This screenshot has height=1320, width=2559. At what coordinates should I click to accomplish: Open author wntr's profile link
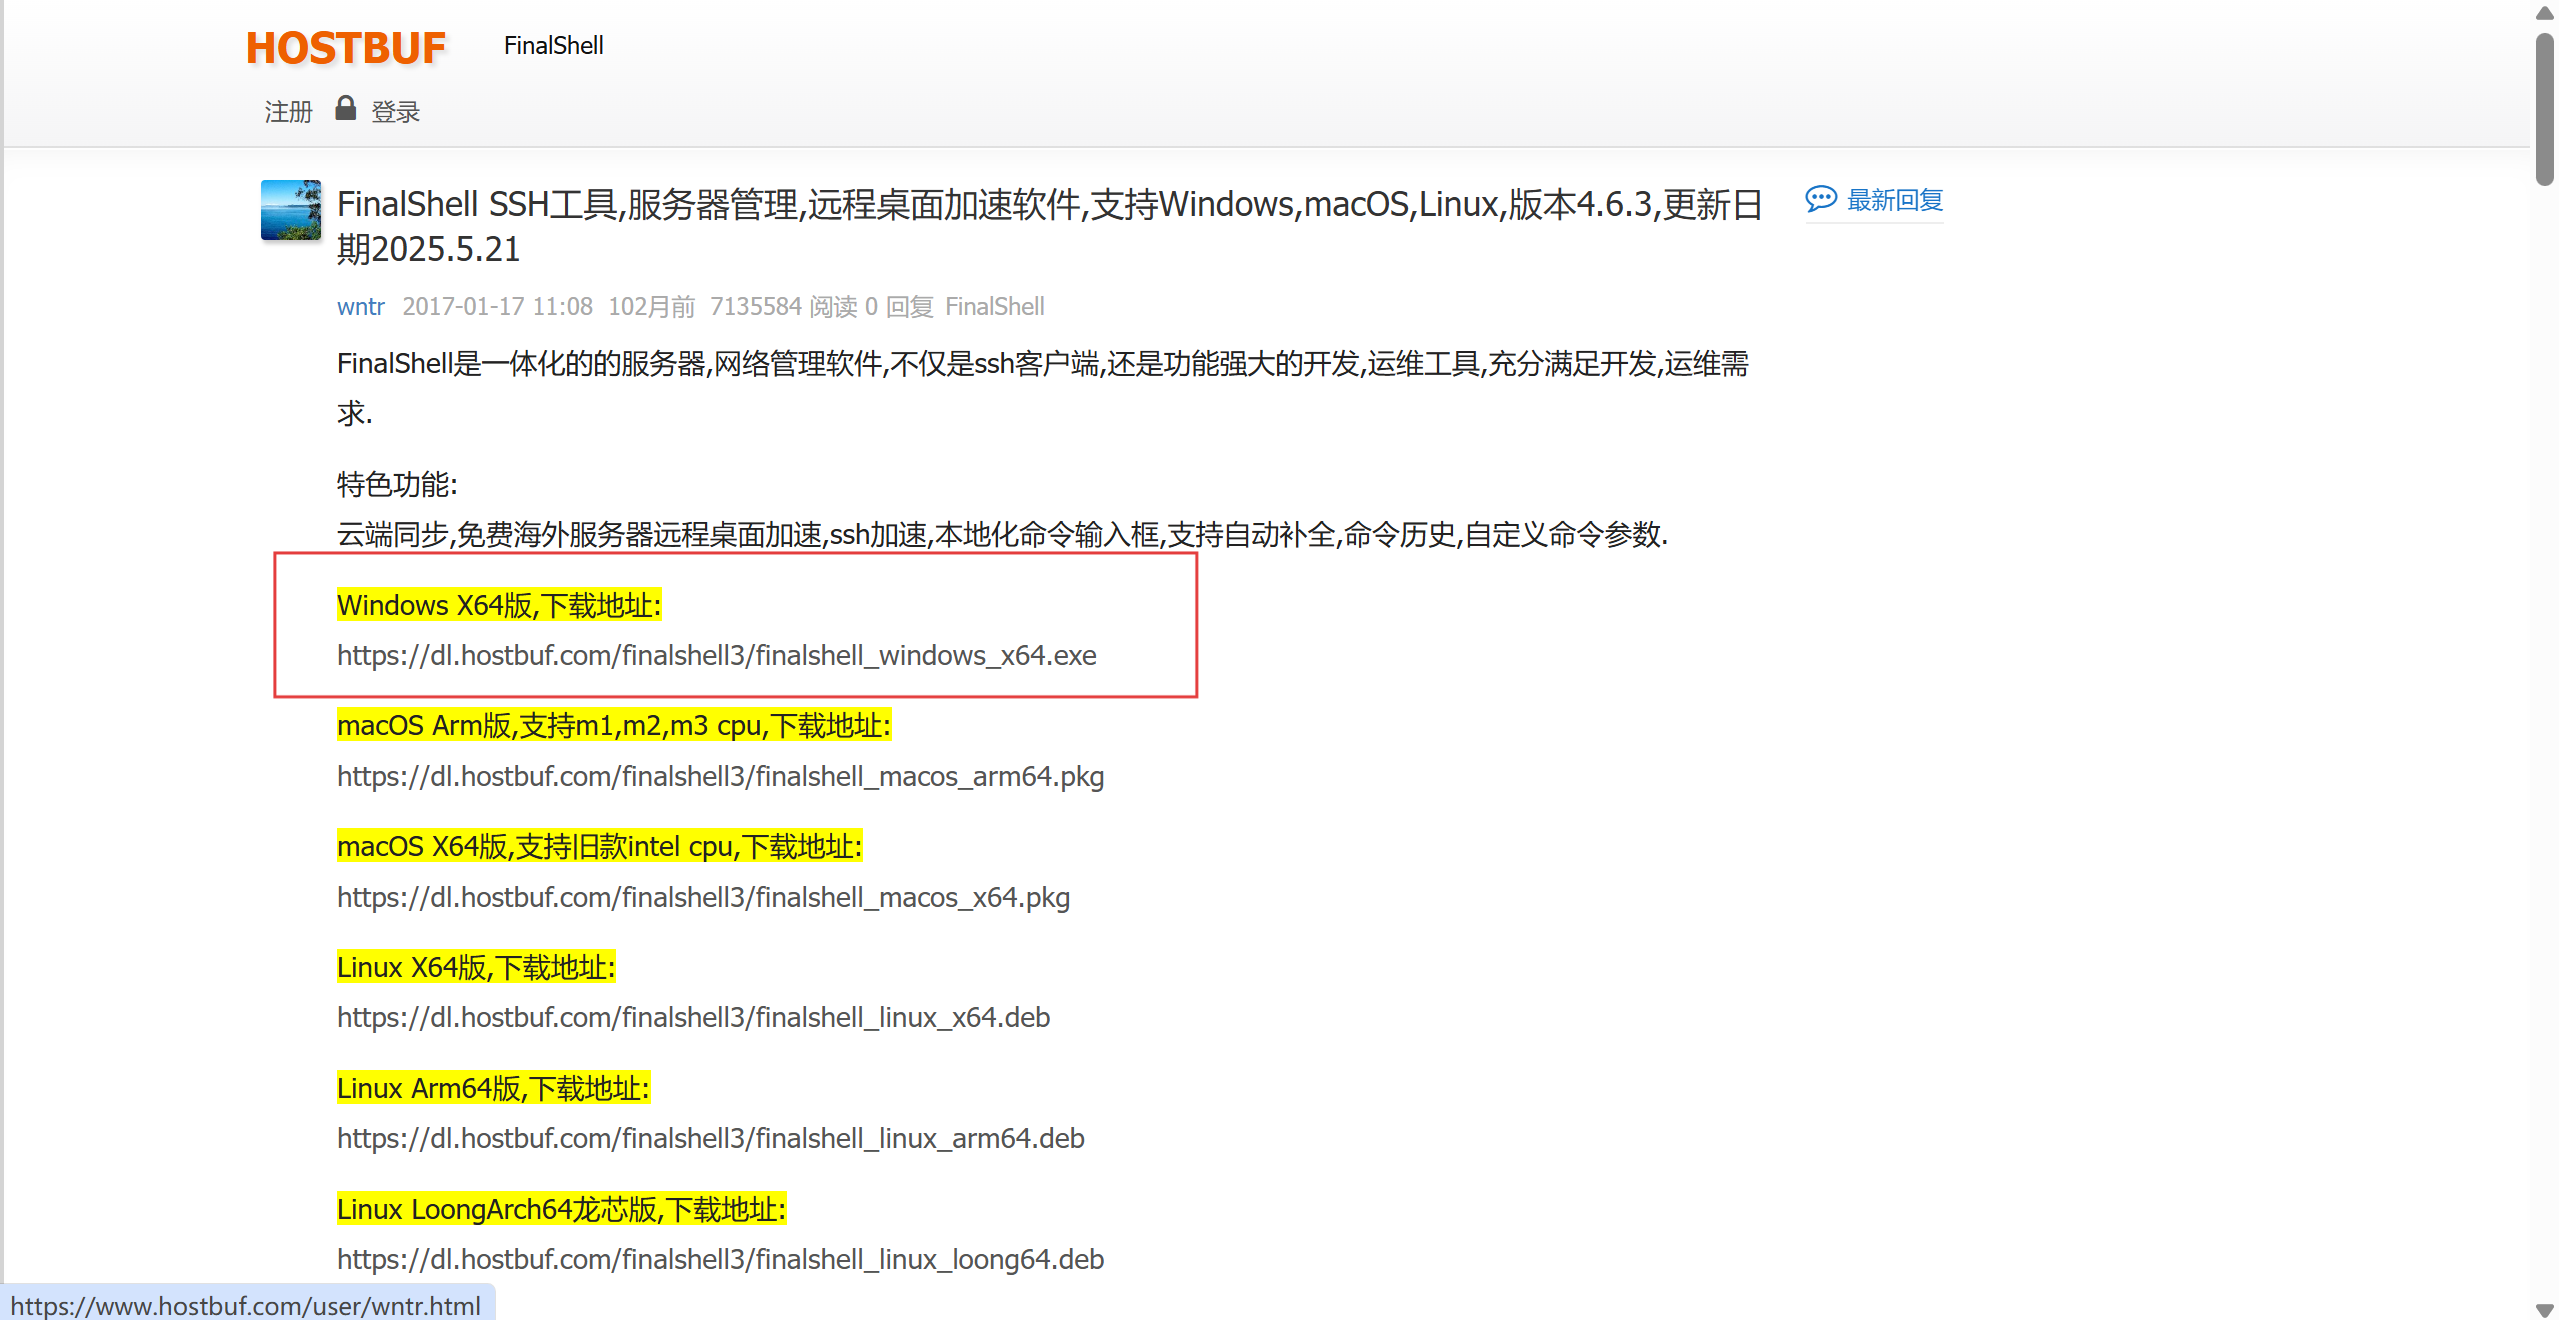360,307
